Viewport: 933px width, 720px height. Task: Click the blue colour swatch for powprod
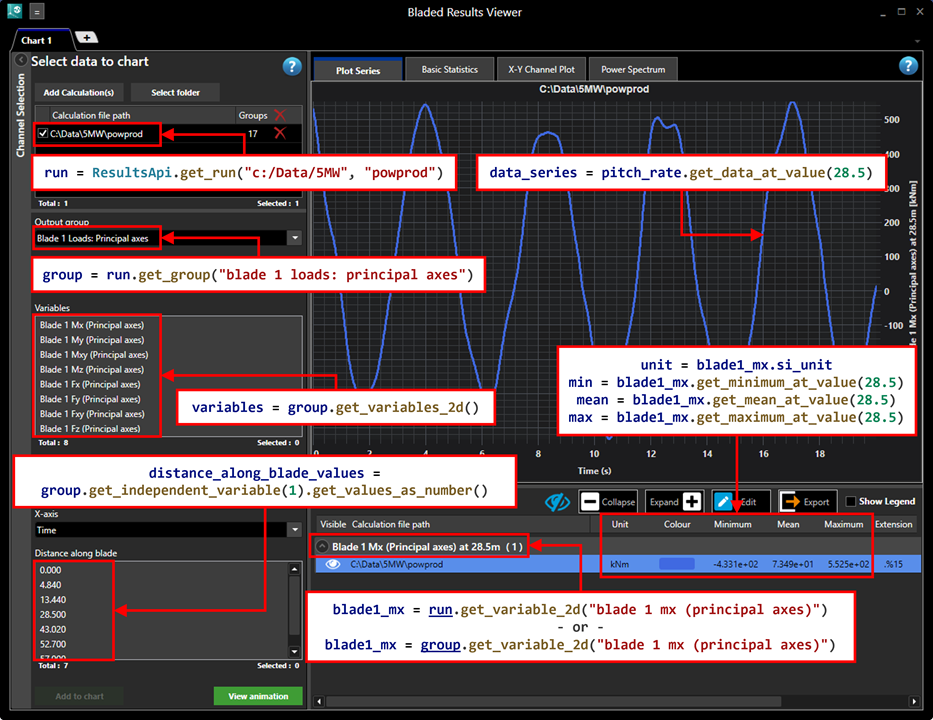[x=676, y=565]
